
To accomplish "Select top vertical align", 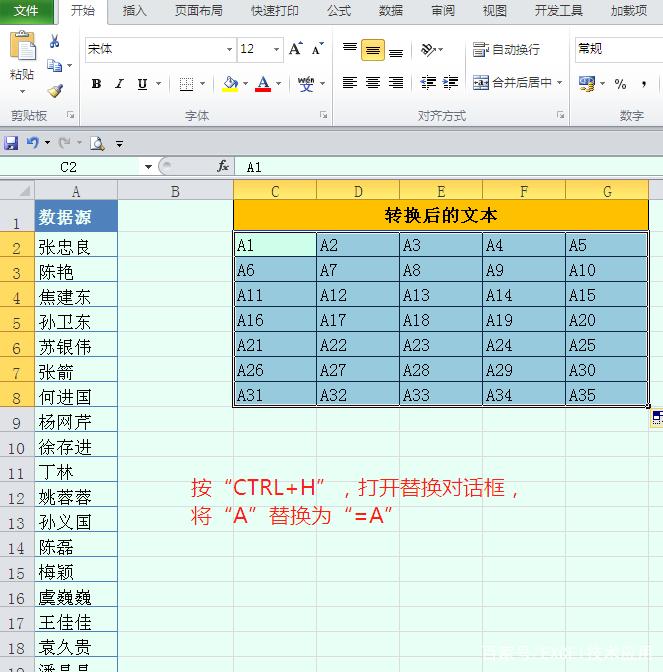I will pos(350,49).
